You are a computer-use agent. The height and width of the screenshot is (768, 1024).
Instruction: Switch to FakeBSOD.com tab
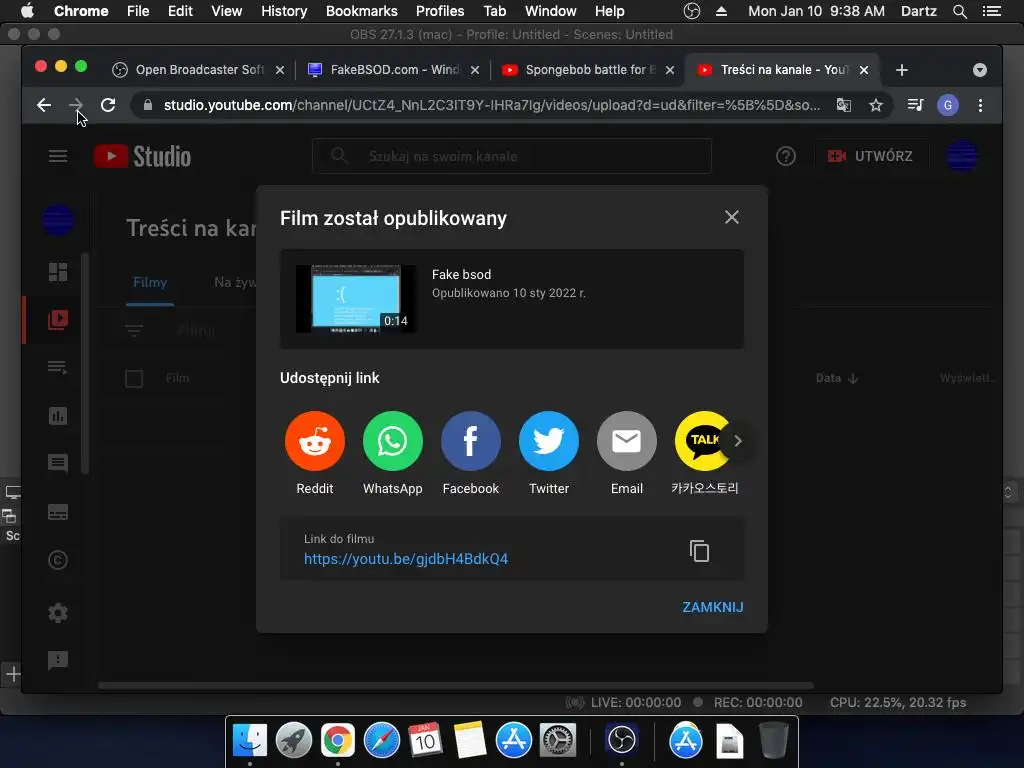[394, 70]
